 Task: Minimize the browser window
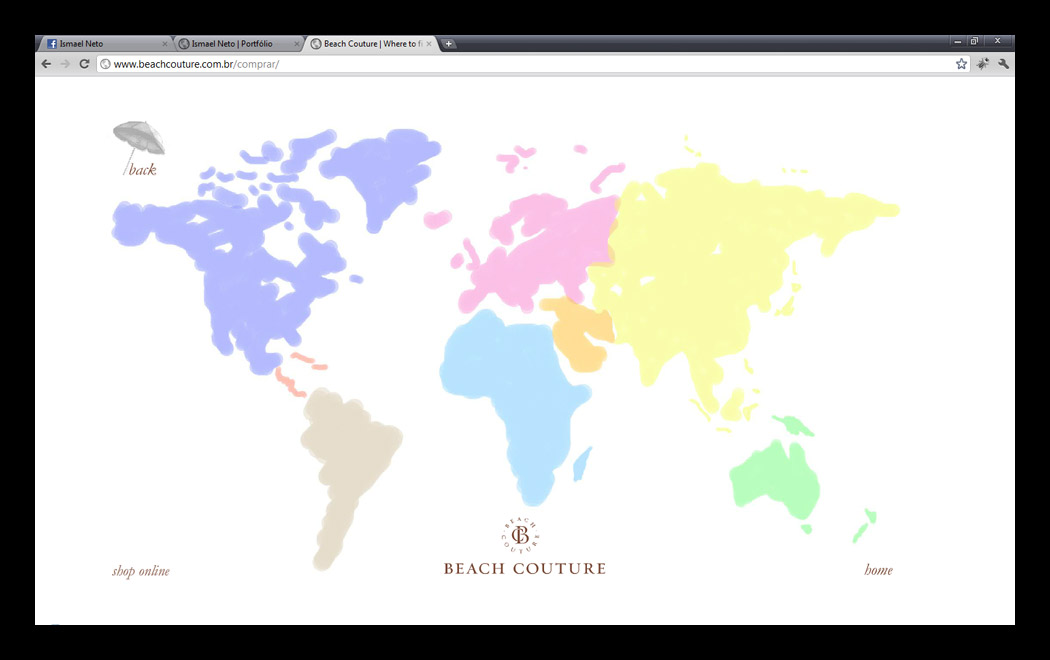[958, 42]
